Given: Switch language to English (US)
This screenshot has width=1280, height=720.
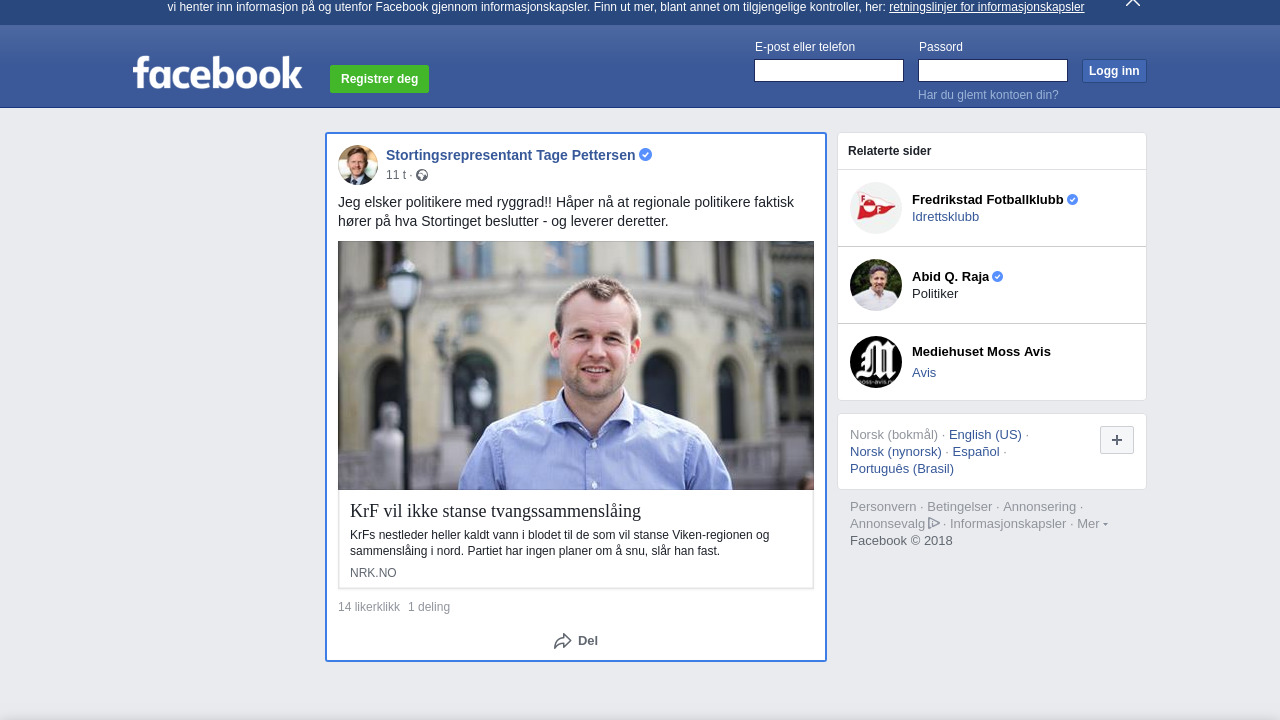Looking at the screenshot, I should tap(985, 435).
